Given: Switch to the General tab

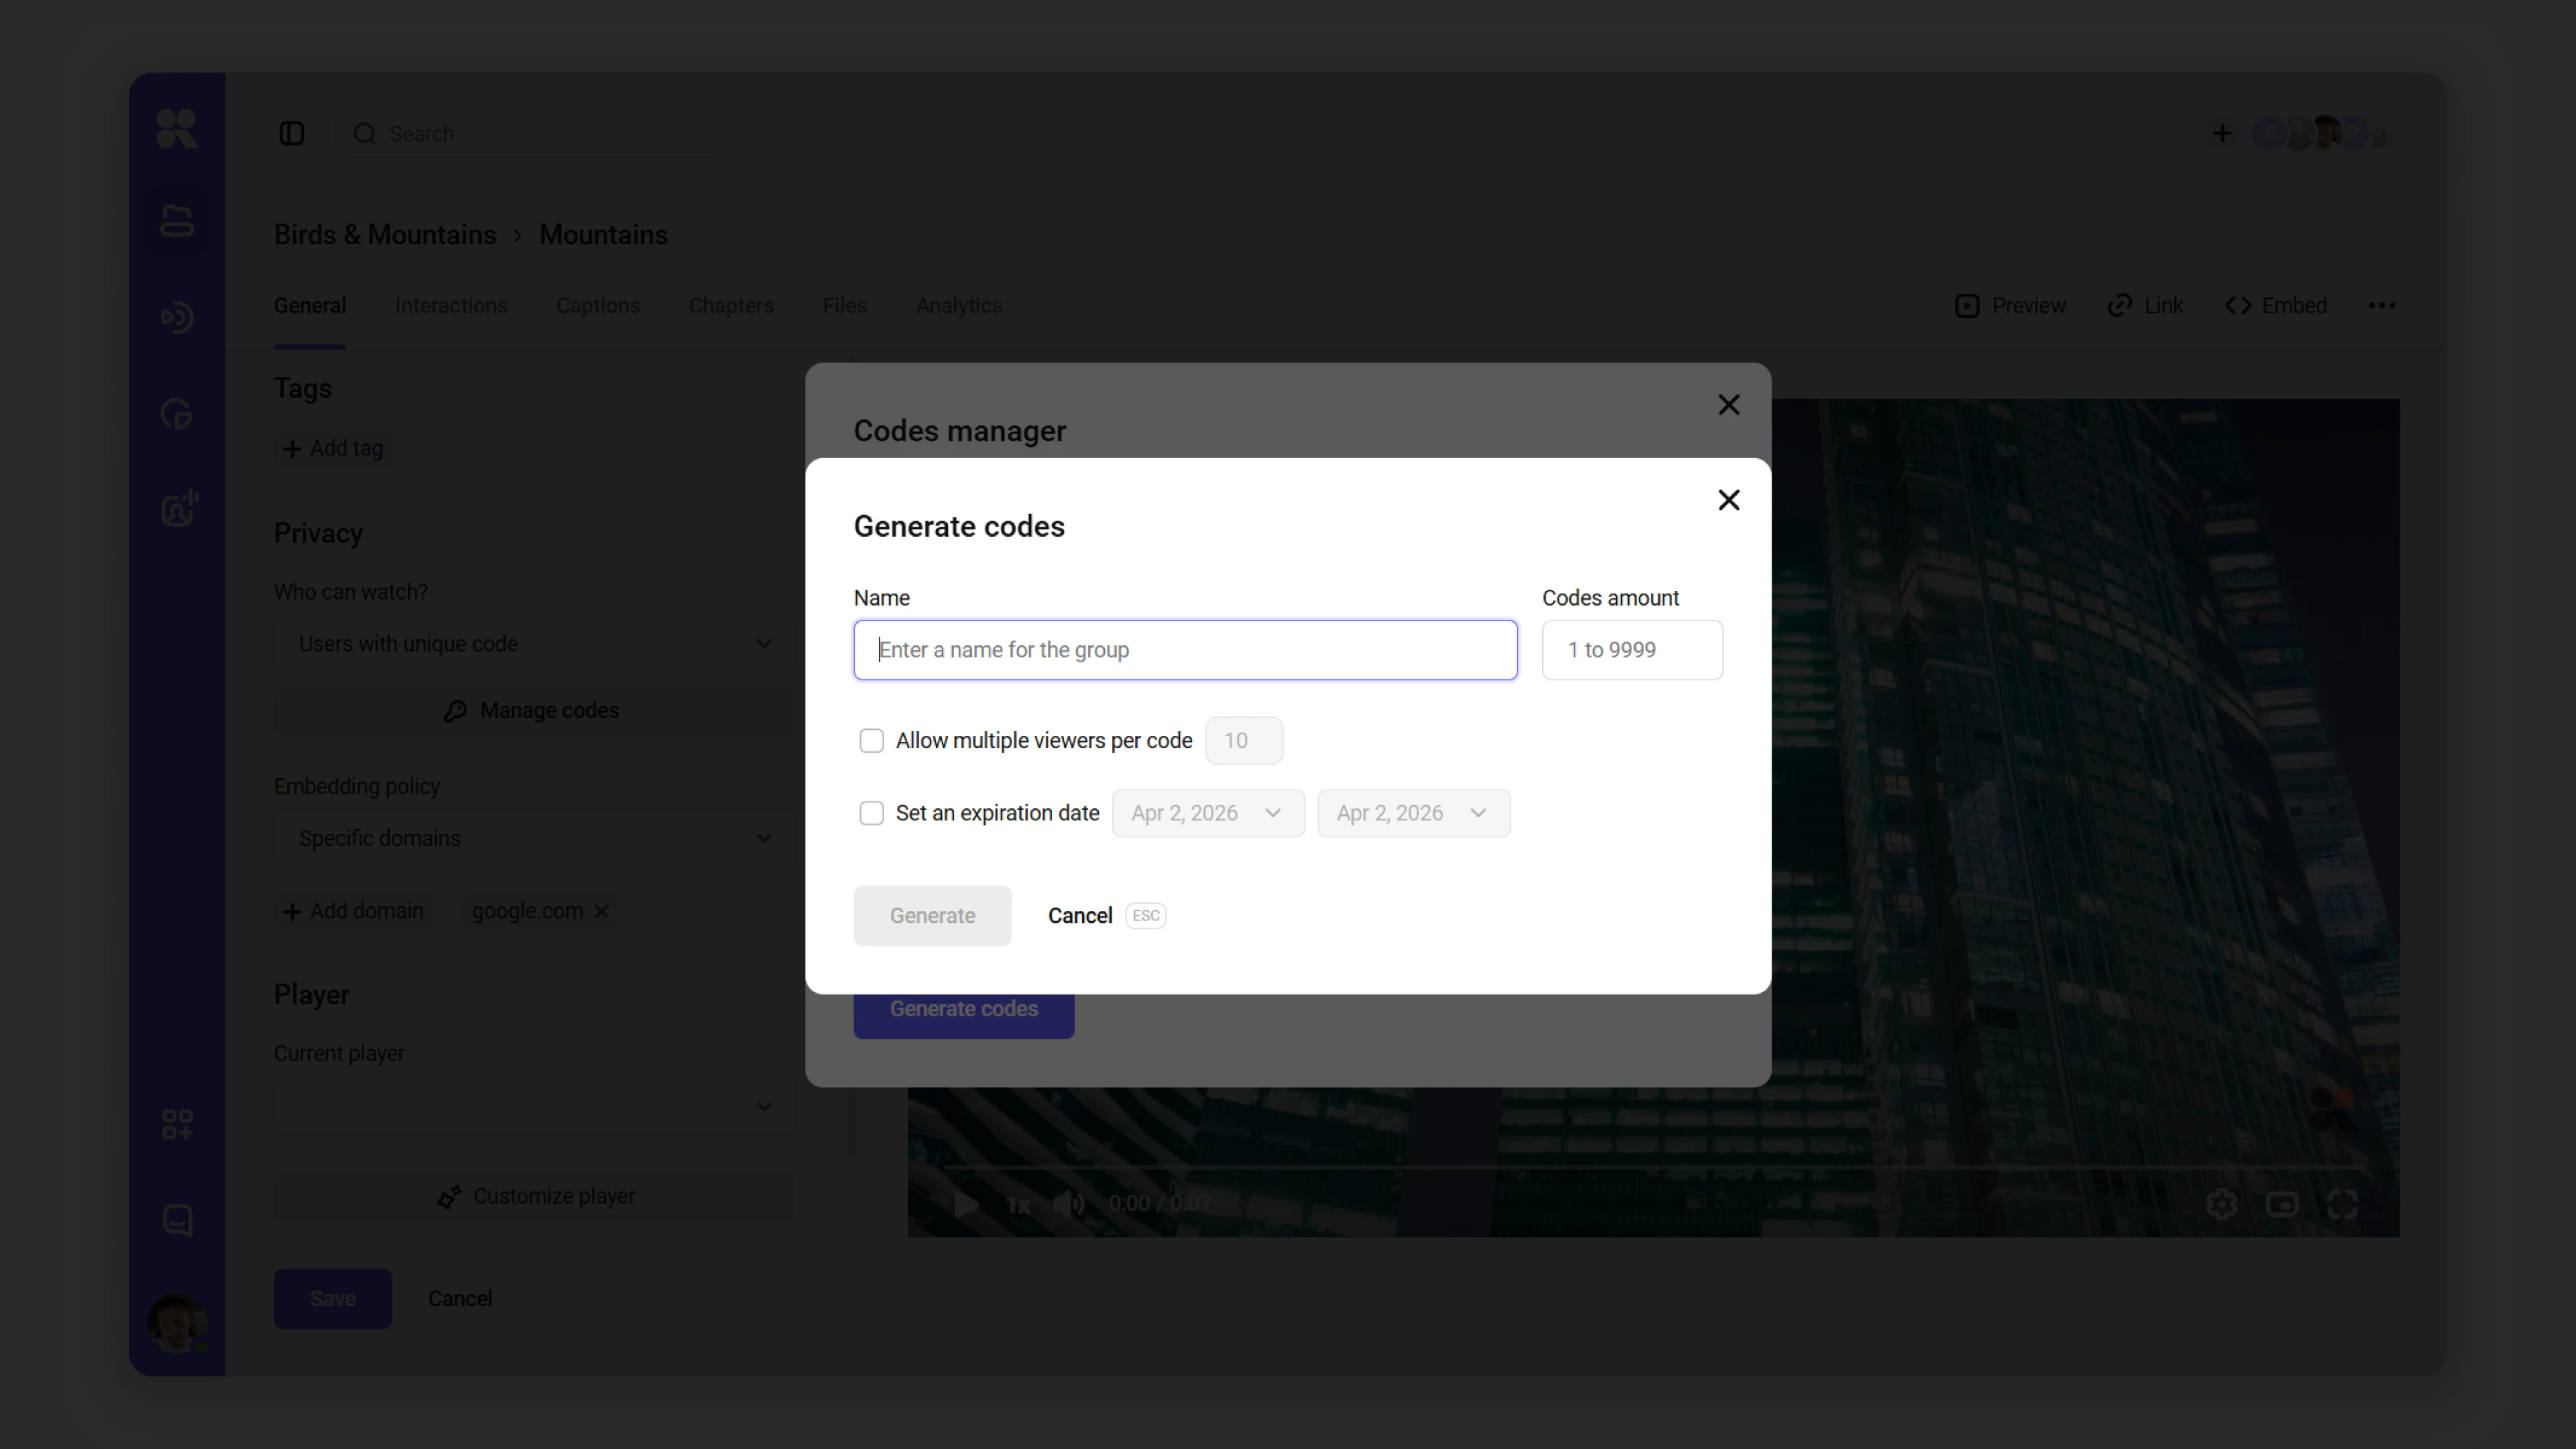Looking at the screenshot, I should [x=310, y=306].
